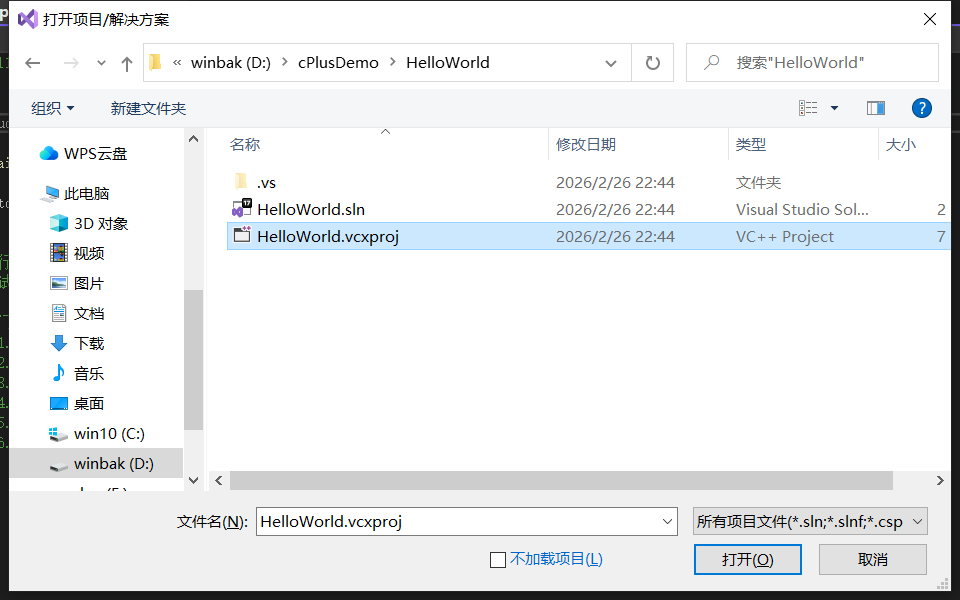960x600 pixels.
Task: Open the 组织 menu
Action: click(x=53, y=108)
